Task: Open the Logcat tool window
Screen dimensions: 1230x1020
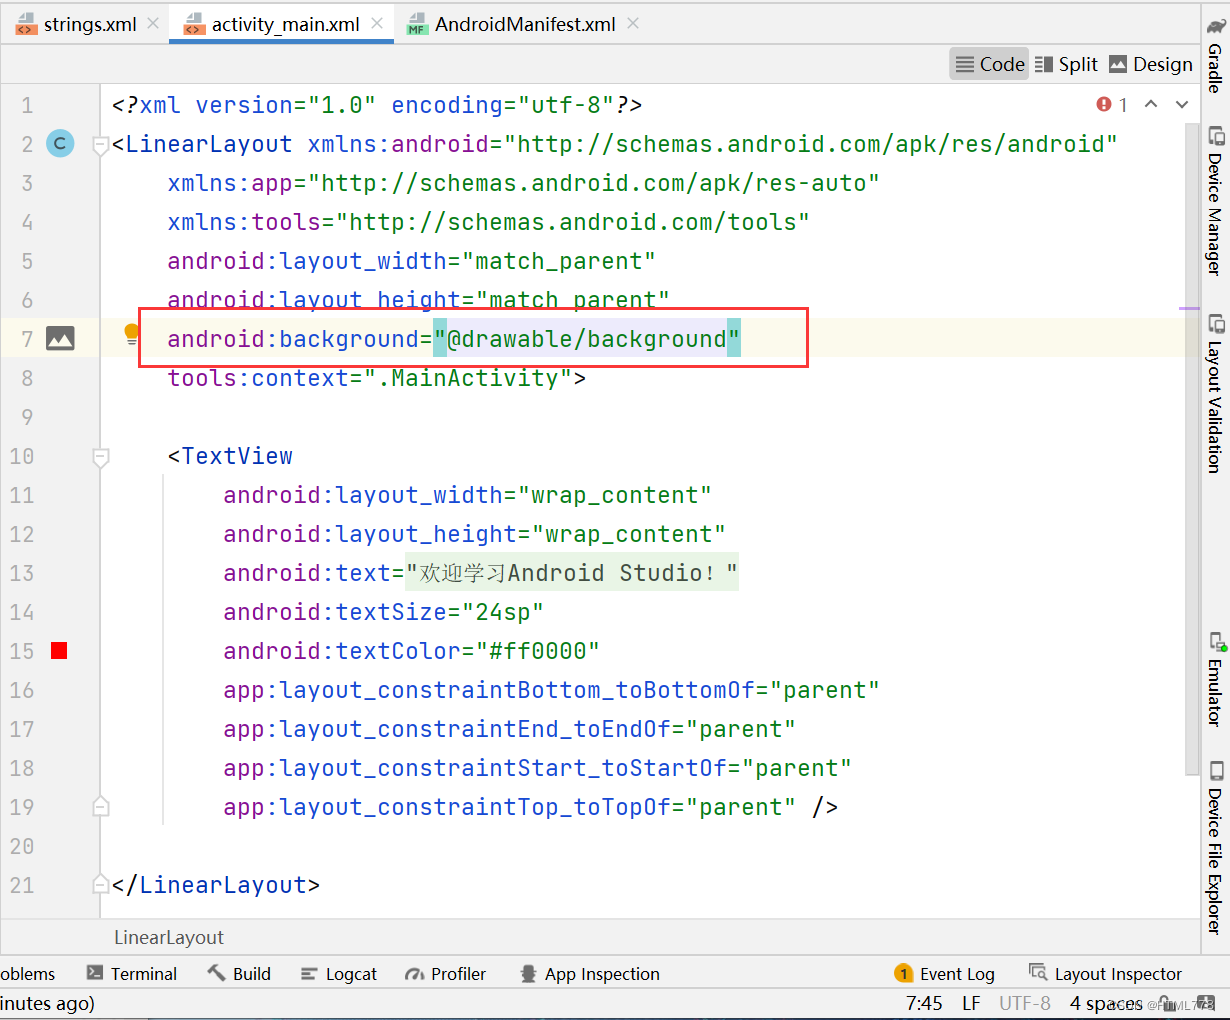Action: [x=339, y=974]
